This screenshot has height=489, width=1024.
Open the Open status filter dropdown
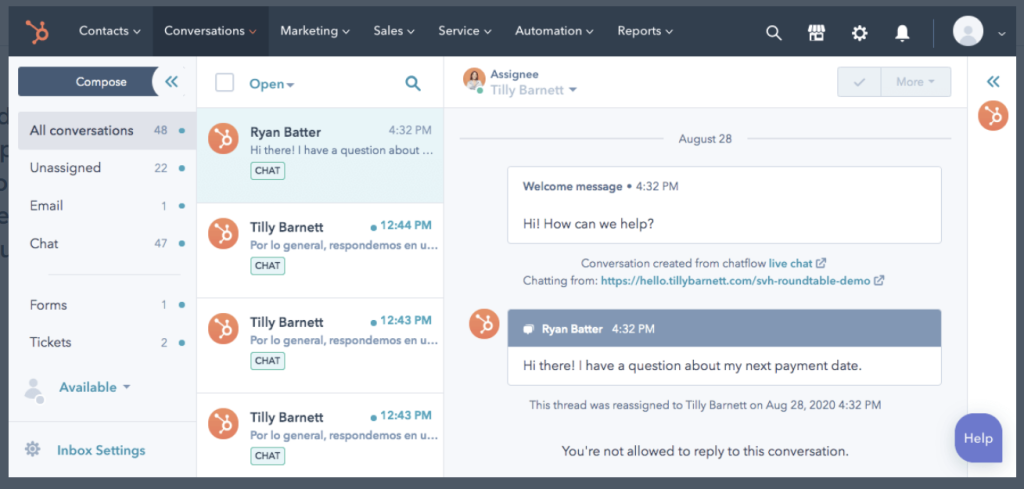coord(272,84)
